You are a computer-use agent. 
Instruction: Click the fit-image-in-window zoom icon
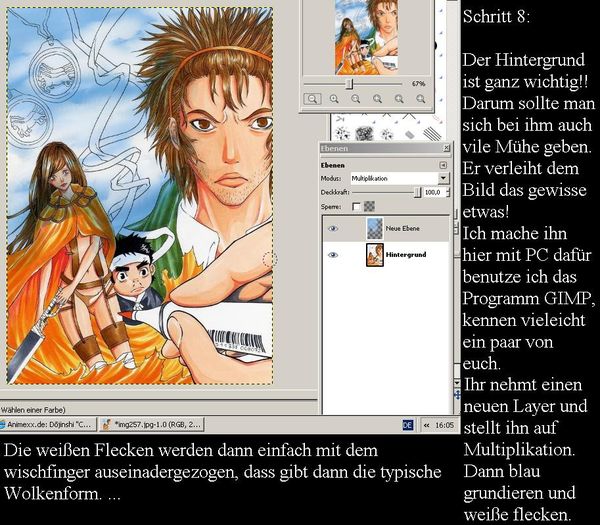point(377,99)
